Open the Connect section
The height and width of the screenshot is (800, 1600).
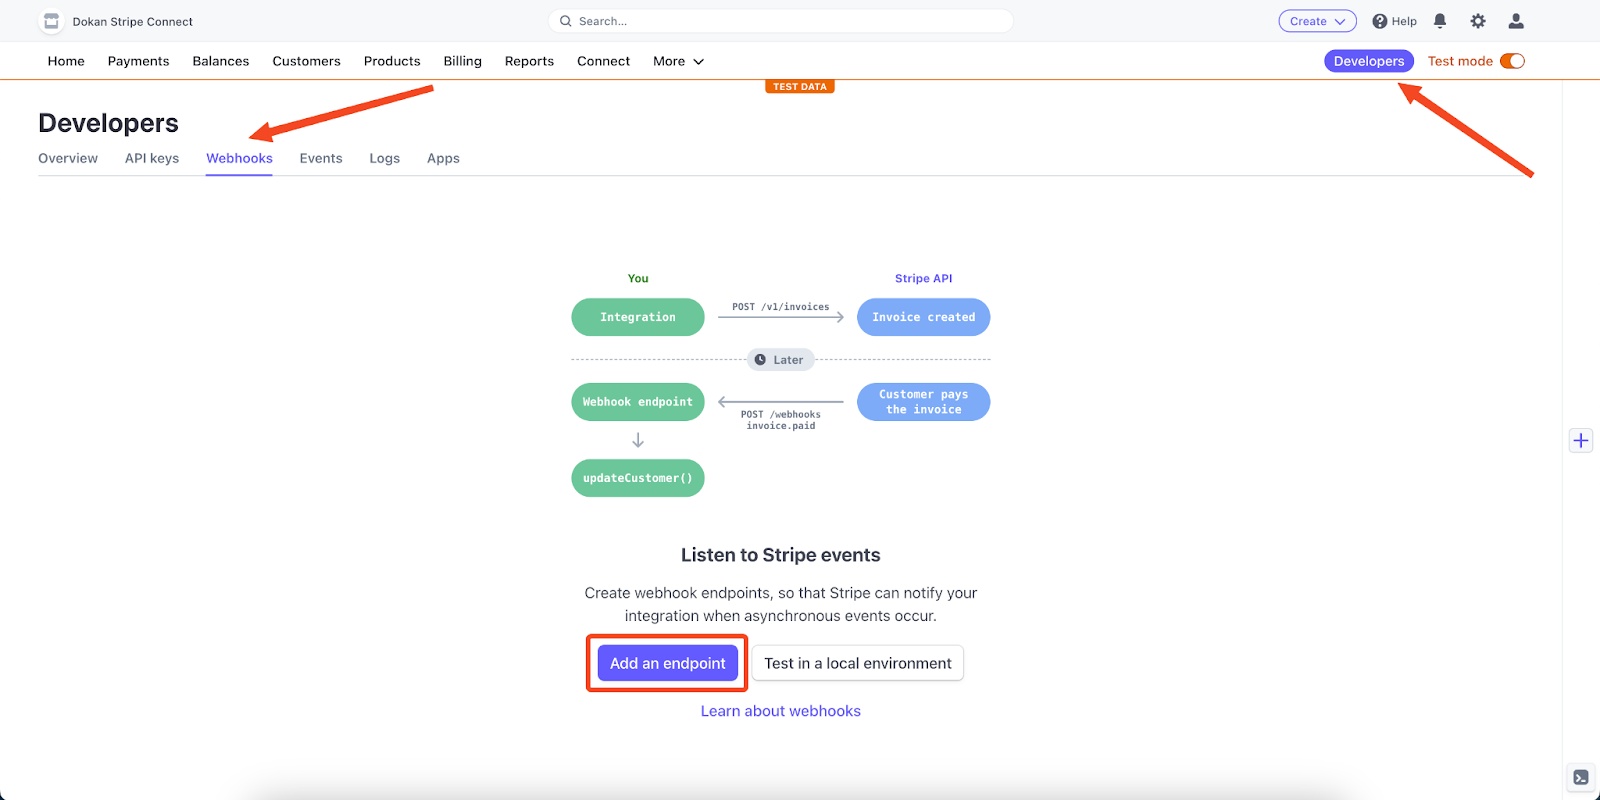603,61
